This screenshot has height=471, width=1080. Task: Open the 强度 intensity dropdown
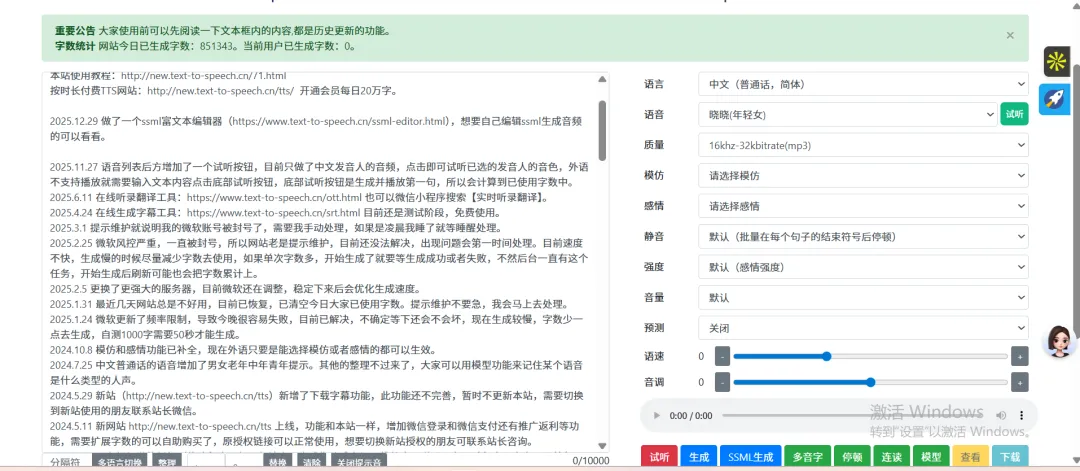pyautogui.click(x=863, y=267)
